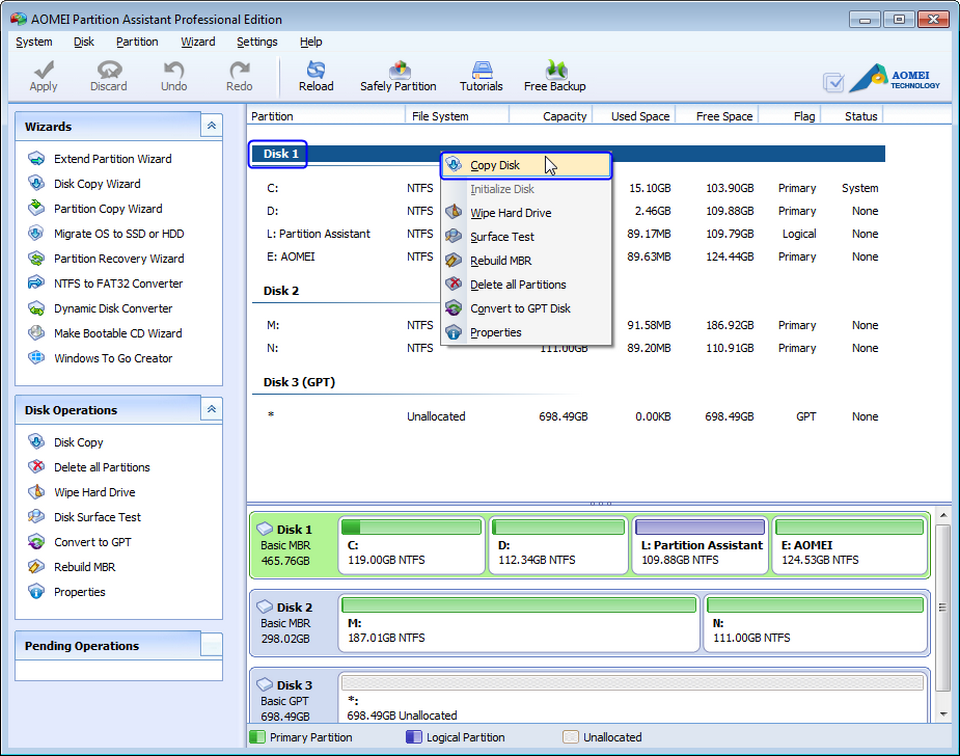Open the Partition menu
This screenshot has height=756, width=960.
click(x=137, y=42)
